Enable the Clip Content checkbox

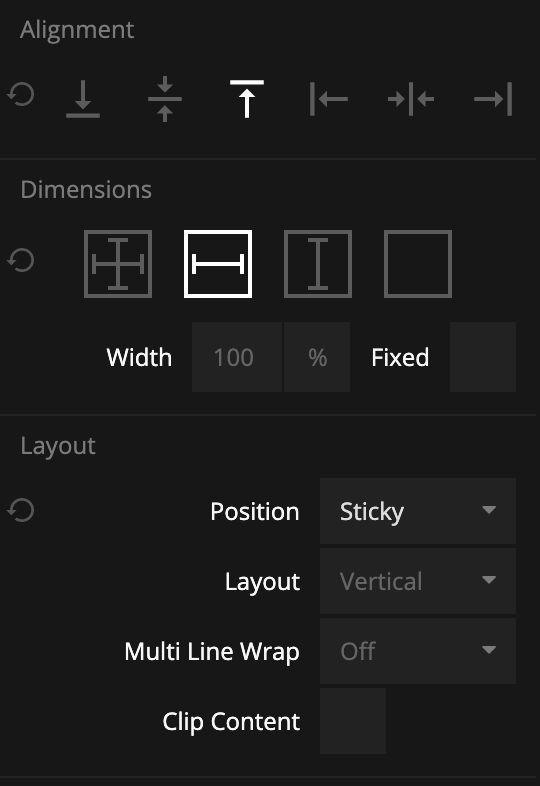click(353, 721)
